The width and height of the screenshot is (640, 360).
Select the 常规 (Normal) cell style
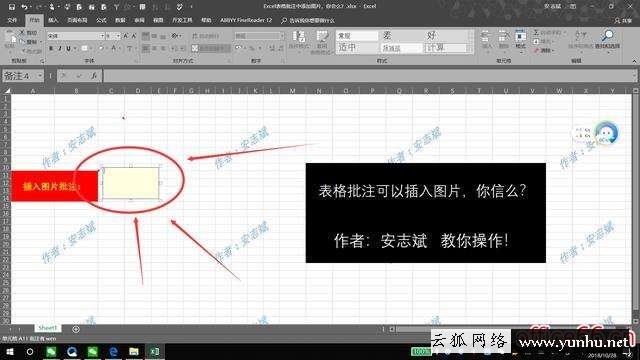coord(357,36)
